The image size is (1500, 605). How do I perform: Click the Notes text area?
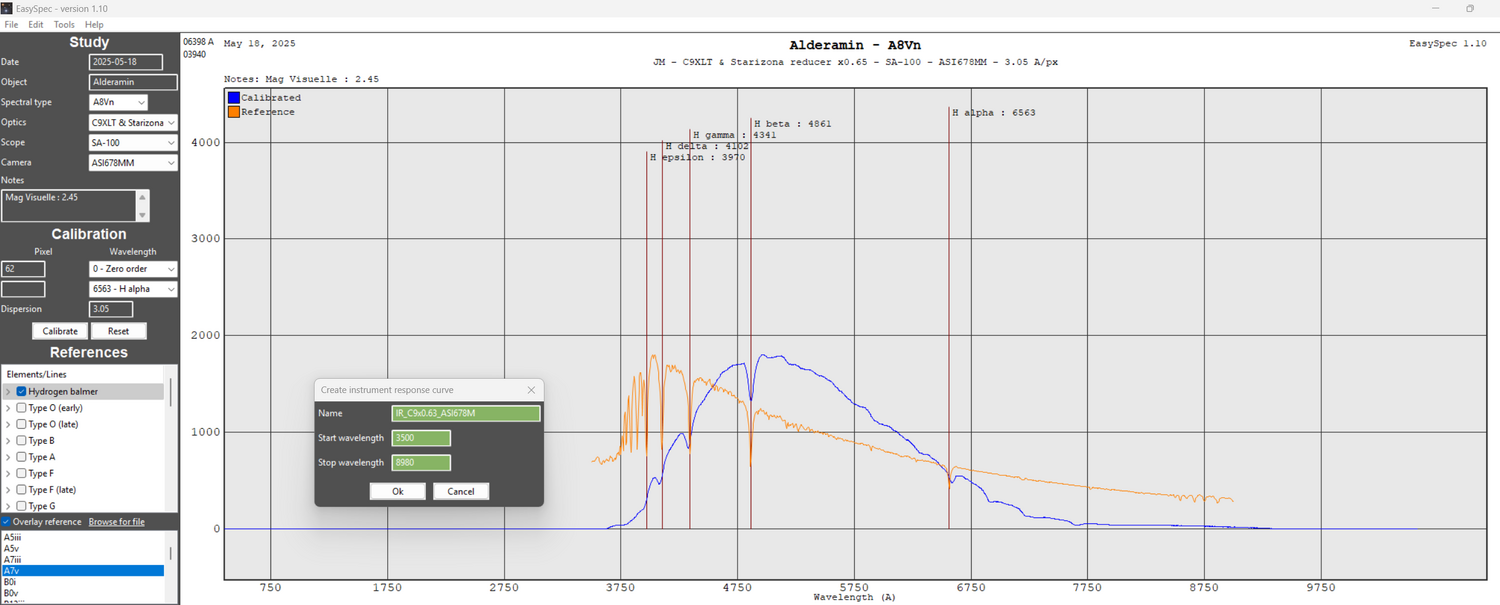tap(69, 205)
